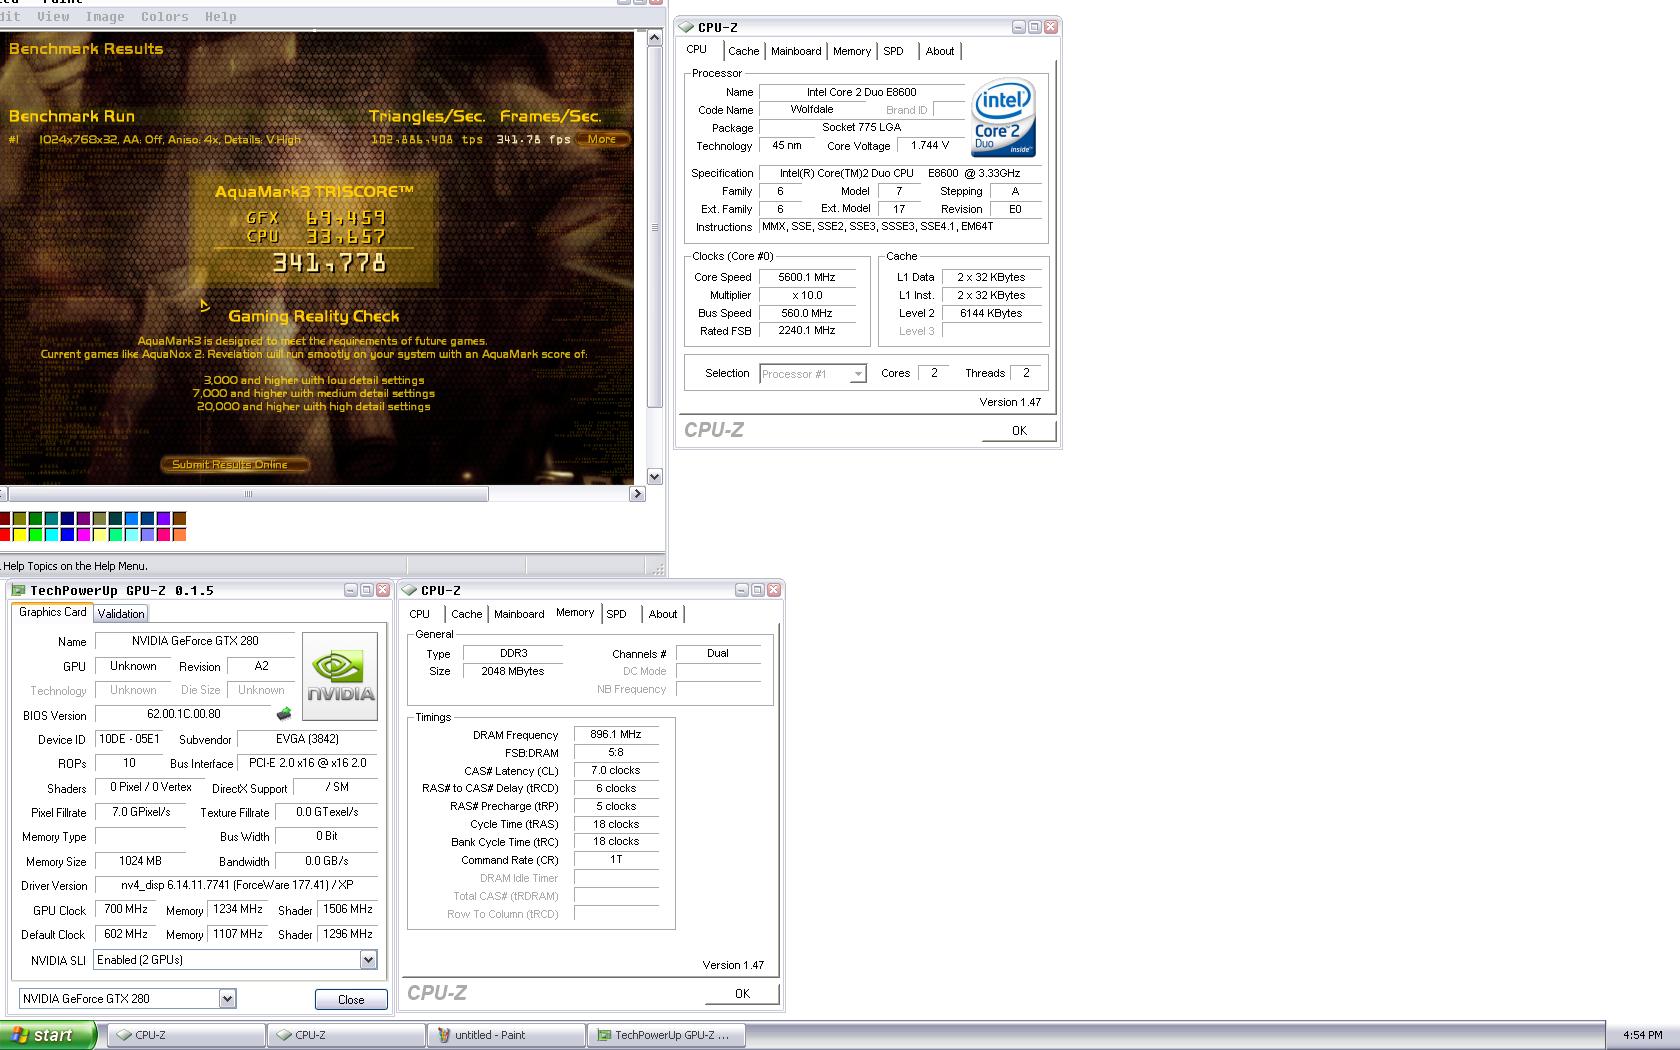Screen dimensions: 1680x1050
Task: Click Submit Results Online in AquaMark3
Action: tap(234, 464)
